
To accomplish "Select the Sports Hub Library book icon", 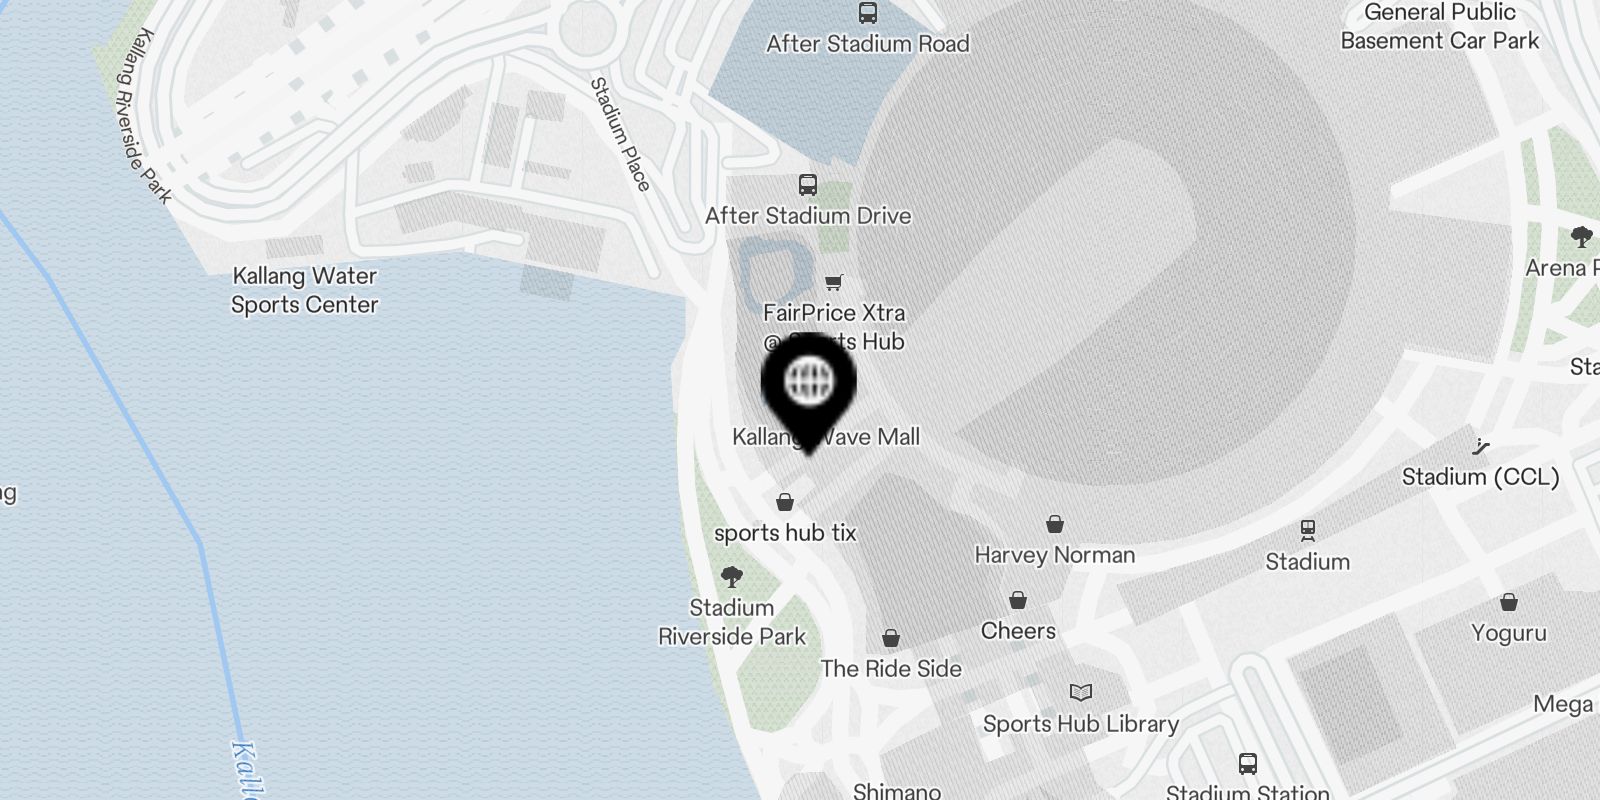I will (1081, 692).
